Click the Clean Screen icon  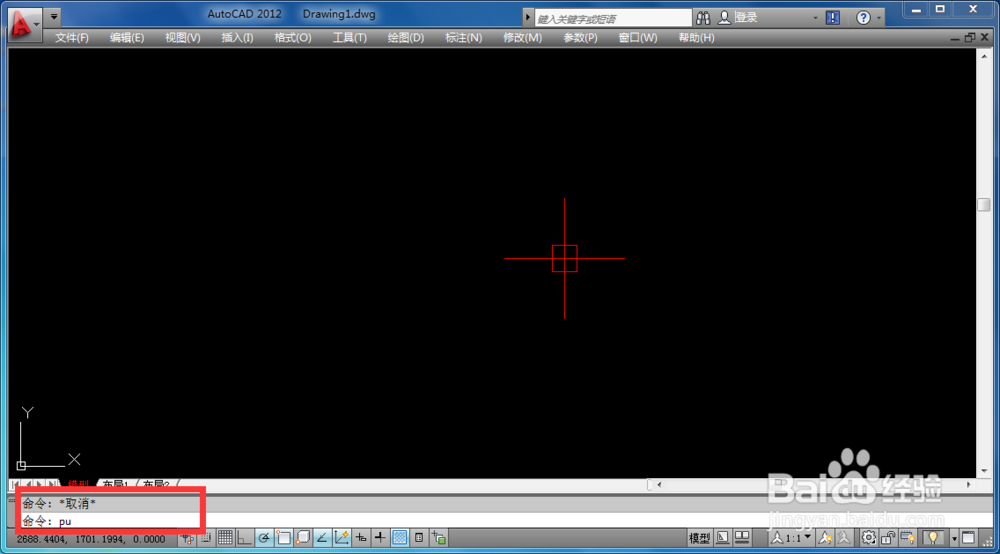(x=968, y=538)
